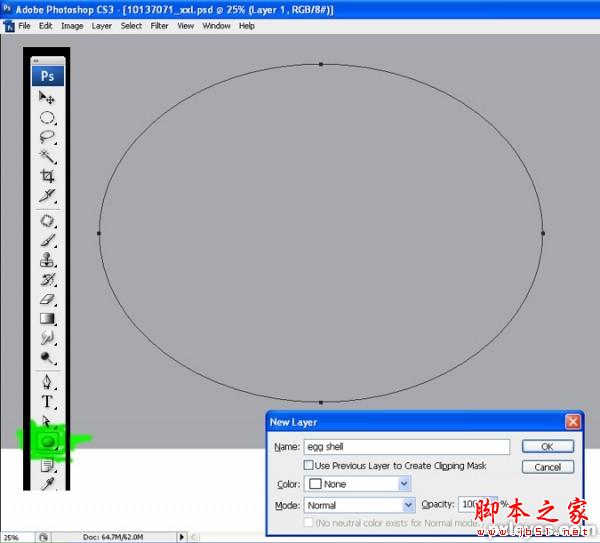Open the Filter menu
Viewport: 600px width, 543px height.
coord(159,26)
